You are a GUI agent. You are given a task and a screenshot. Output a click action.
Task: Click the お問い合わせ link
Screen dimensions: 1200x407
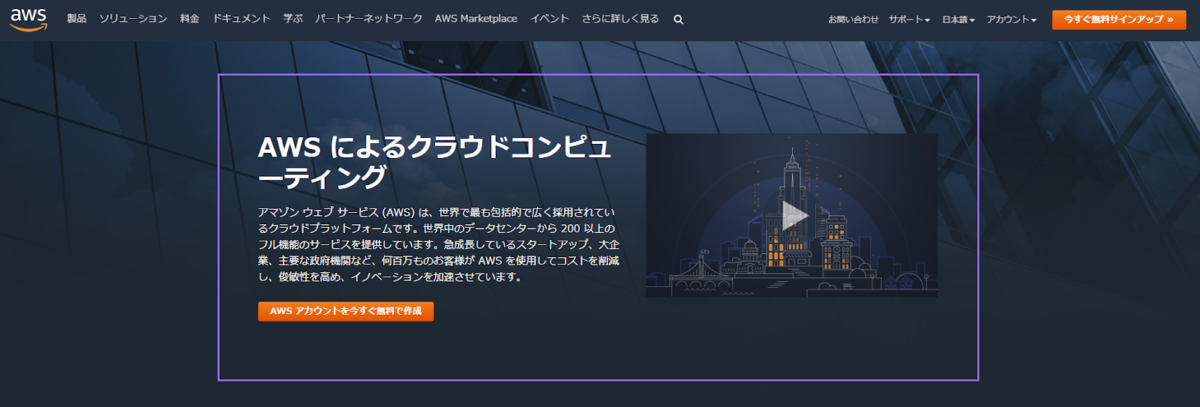pyautogui.click(x=854, y=20)
